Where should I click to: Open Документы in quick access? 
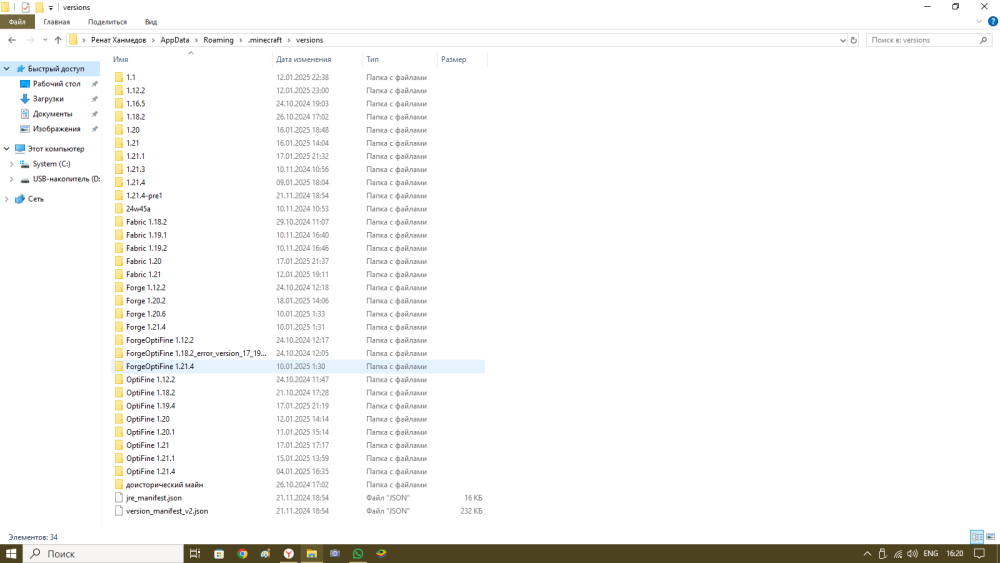(x=52, y=114)
